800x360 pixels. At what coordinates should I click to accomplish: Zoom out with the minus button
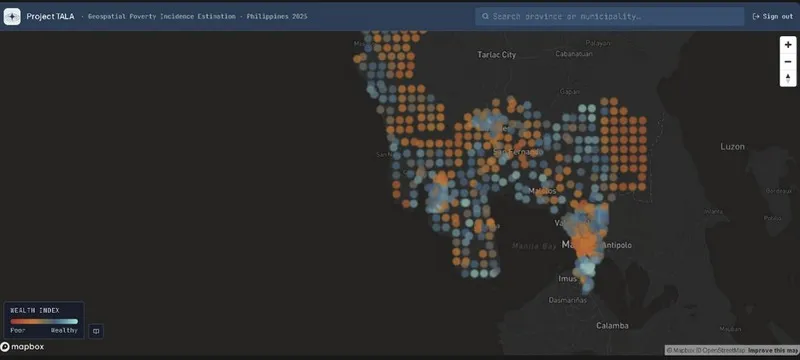(x=788, y=62)
